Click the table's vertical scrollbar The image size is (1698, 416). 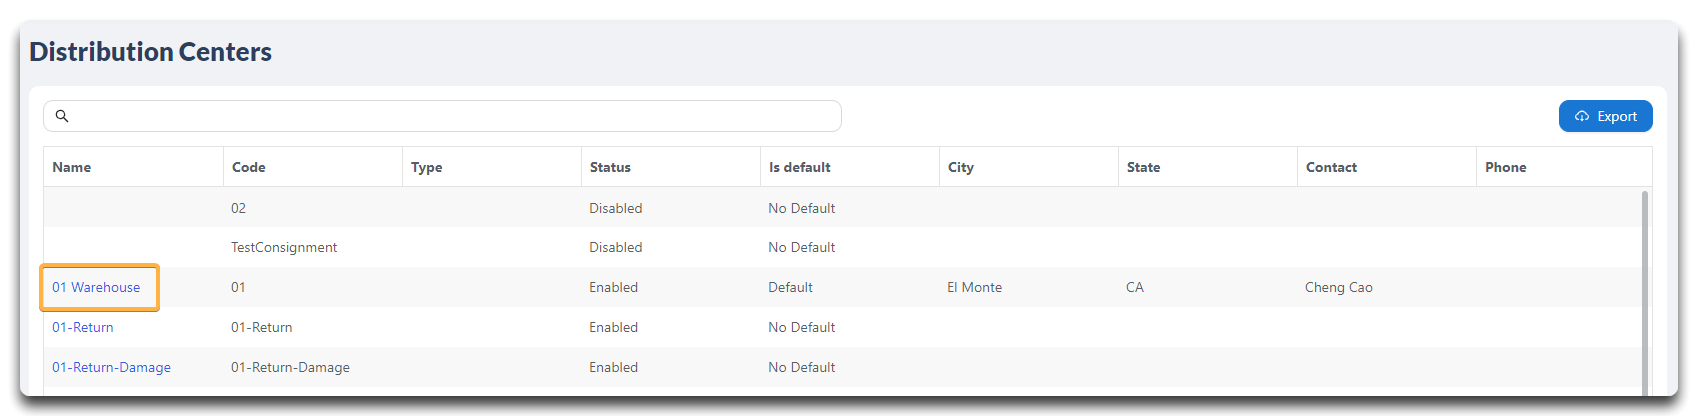point(1645,290)
